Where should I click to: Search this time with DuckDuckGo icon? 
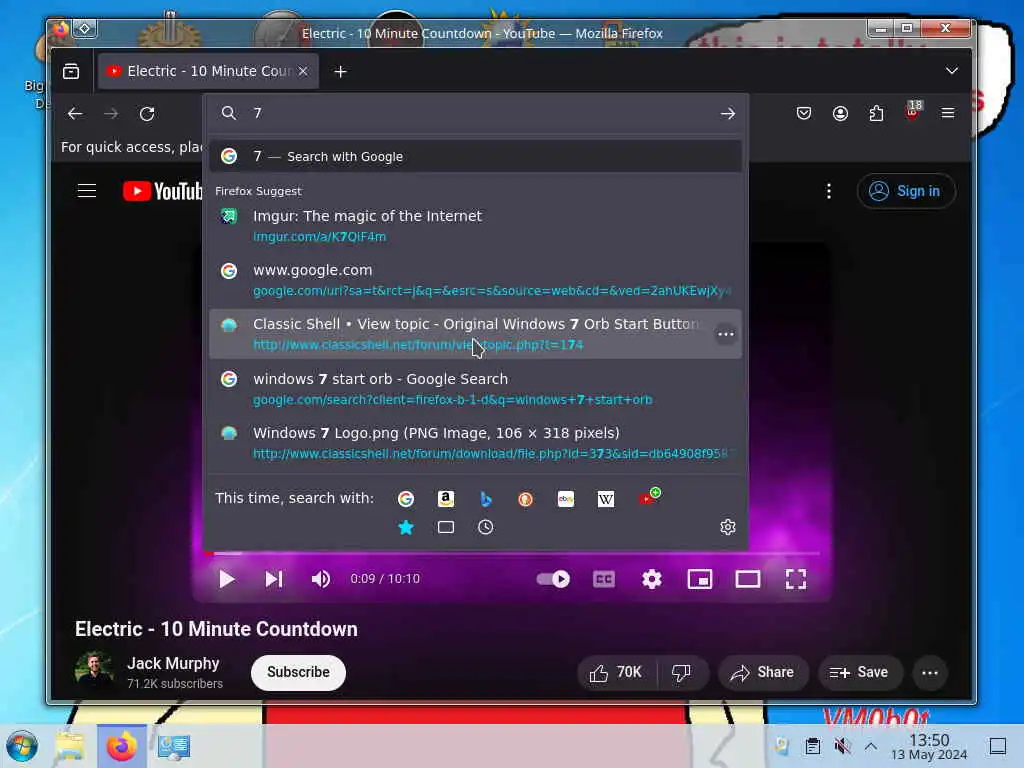pyautogui.click(x=525, y=499)
